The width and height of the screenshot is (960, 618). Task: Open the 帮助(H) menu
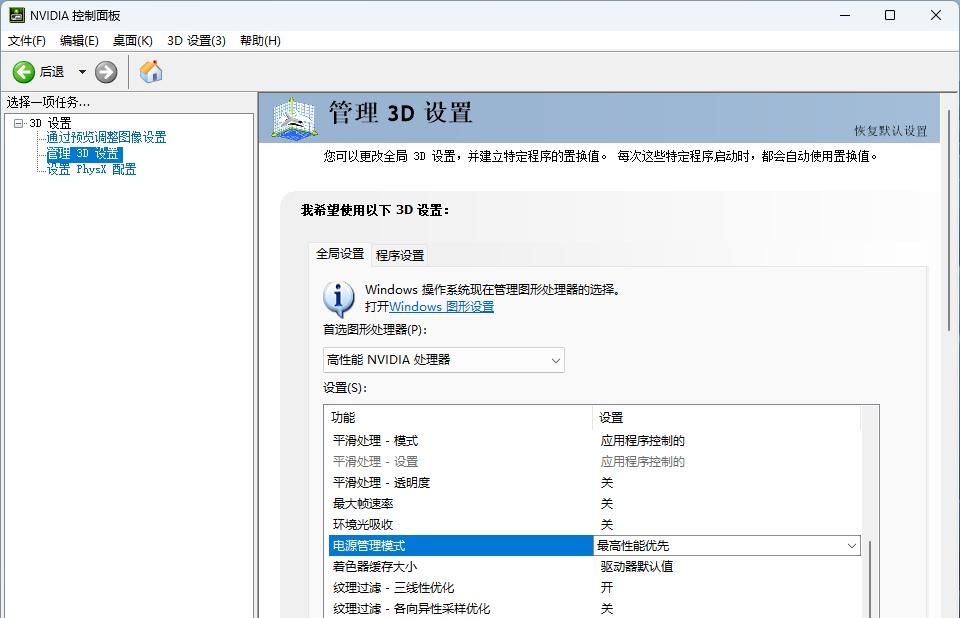pos(260,40)
